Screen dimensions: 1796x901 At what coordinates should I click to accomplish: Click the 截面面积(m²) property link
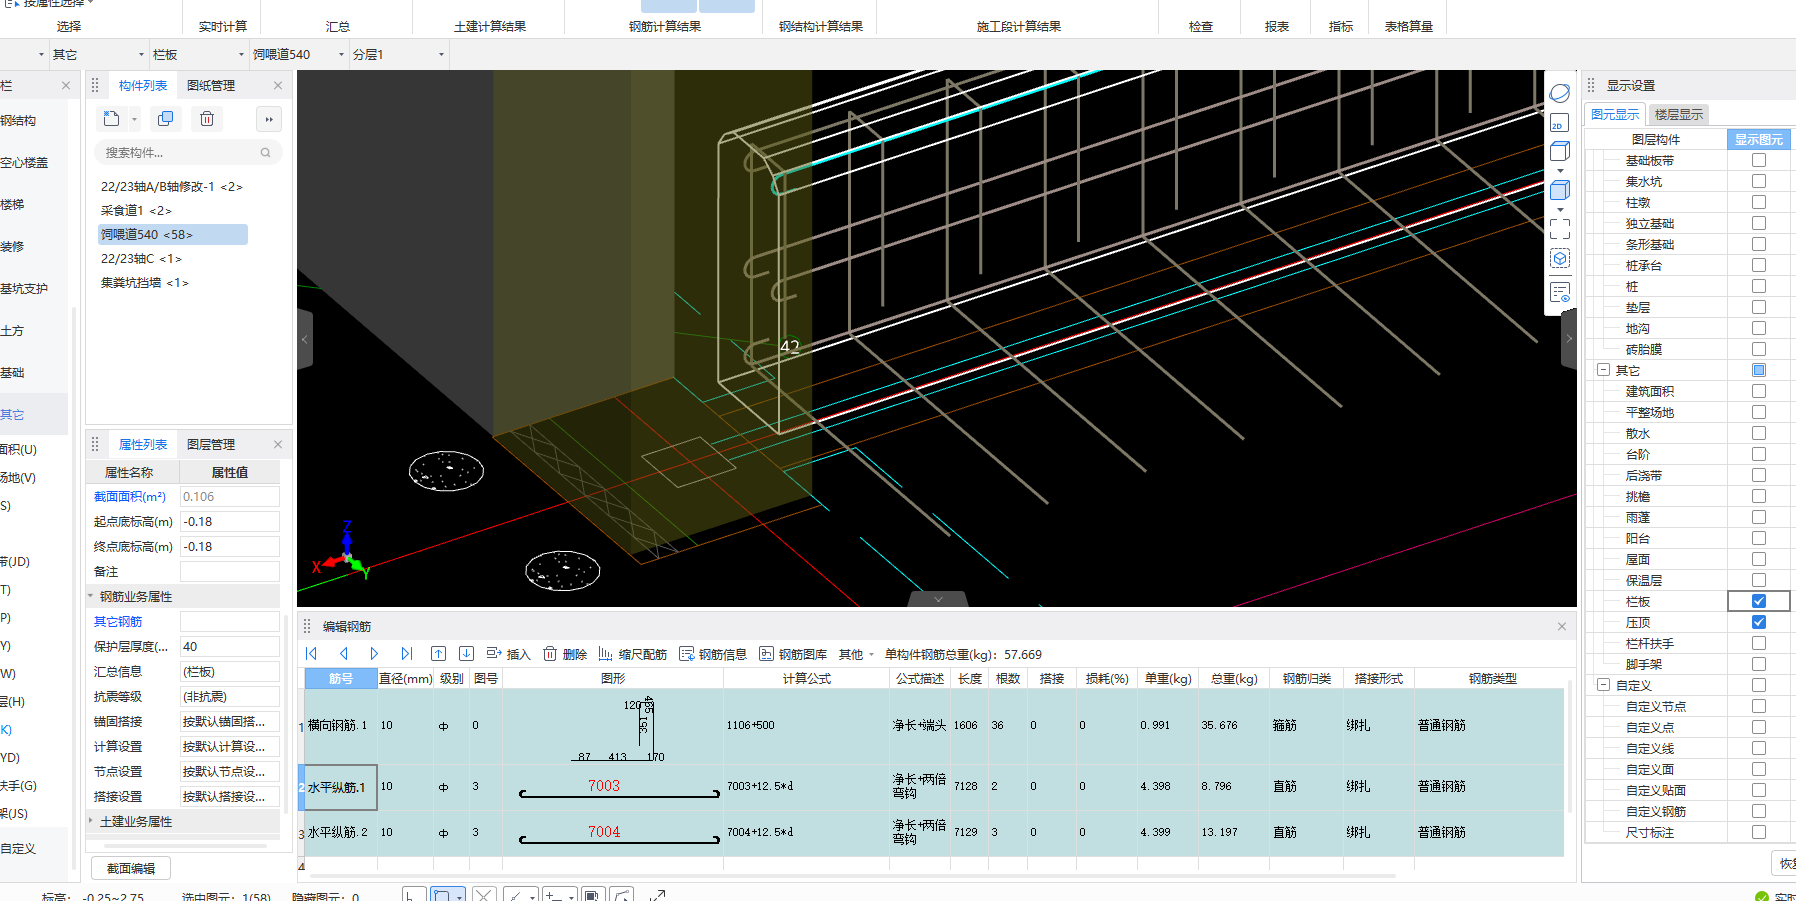(130, 496)
